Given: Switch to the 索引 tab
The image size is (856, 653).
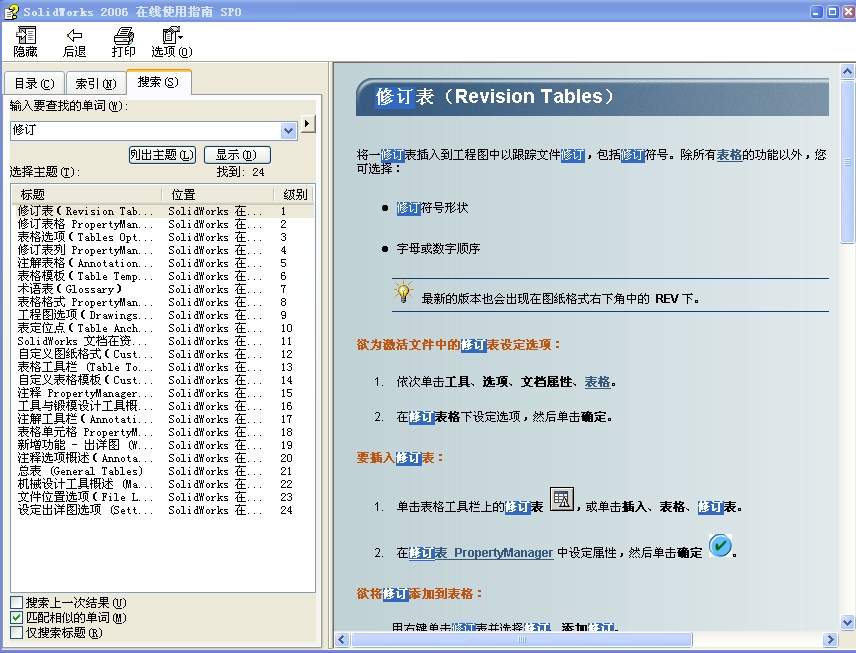Looking at the screenshot, I should tap(97, 83).
